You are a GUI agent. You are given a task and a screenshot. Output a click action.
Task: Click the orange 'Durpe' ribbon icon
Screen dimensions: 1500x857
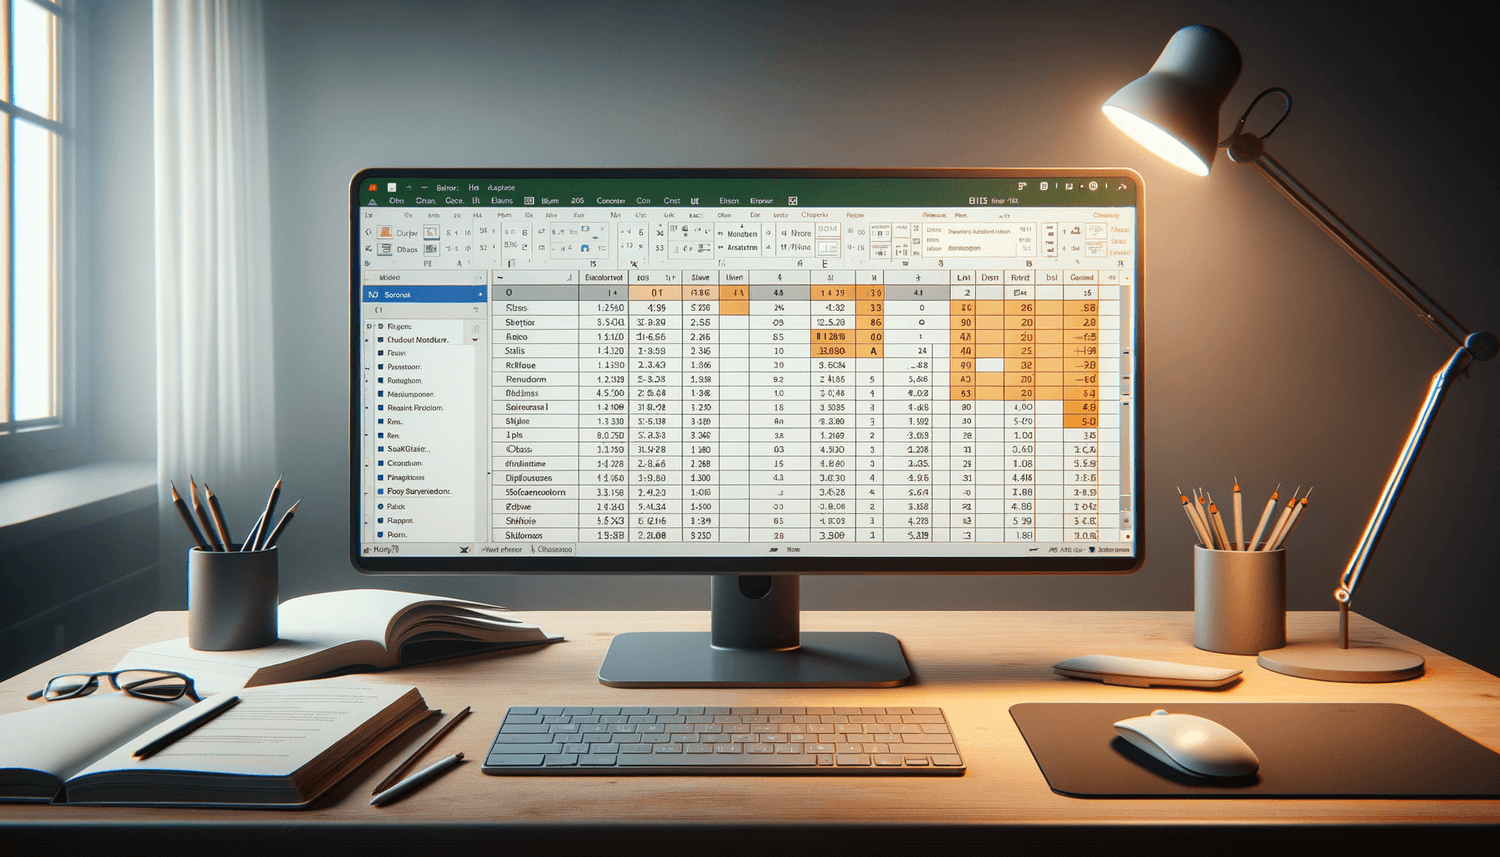coord(385,232)
